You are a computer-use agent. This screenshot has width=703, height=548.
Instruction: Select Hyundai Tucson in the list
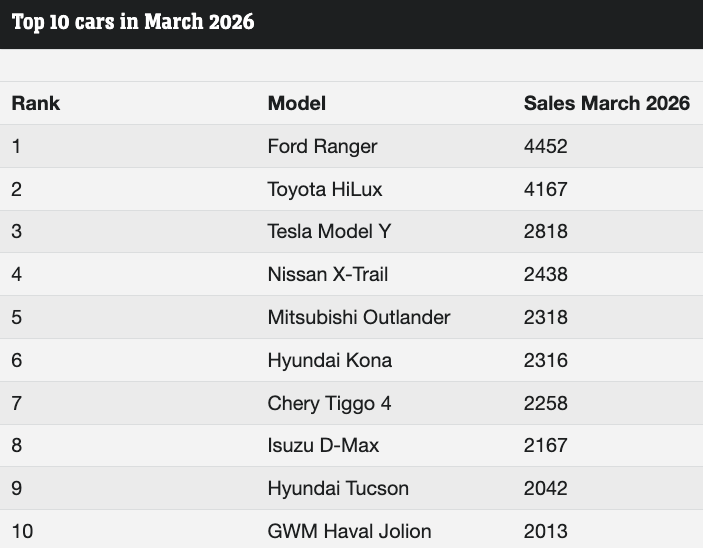338,489
